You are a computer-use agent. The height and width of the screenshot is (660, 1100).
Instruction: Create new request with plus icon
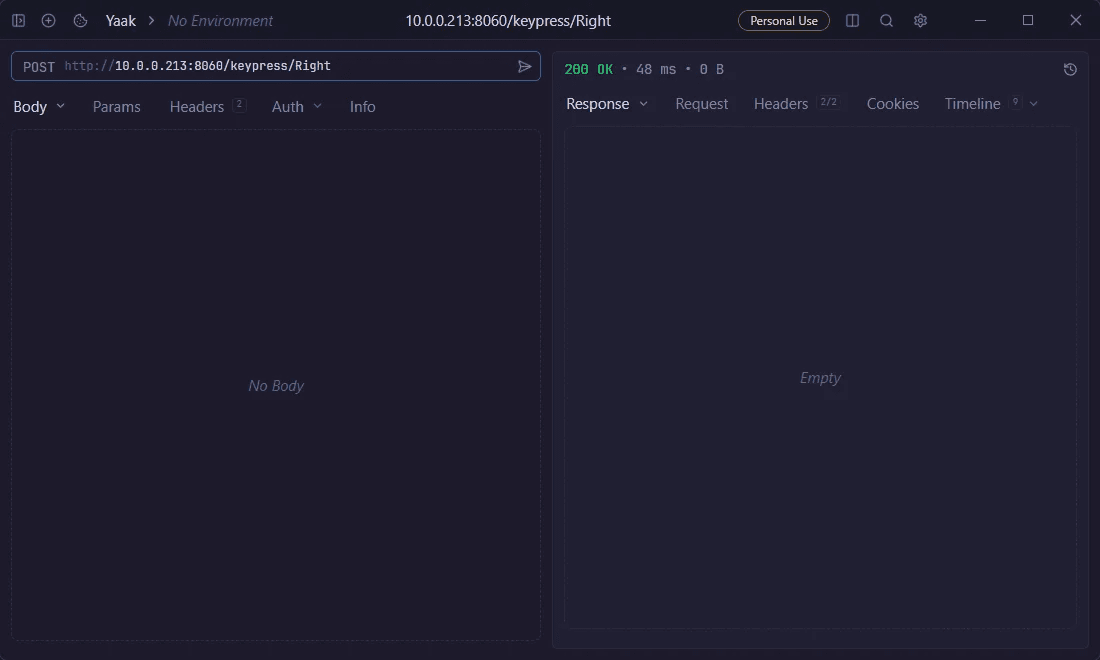point(48,20)
